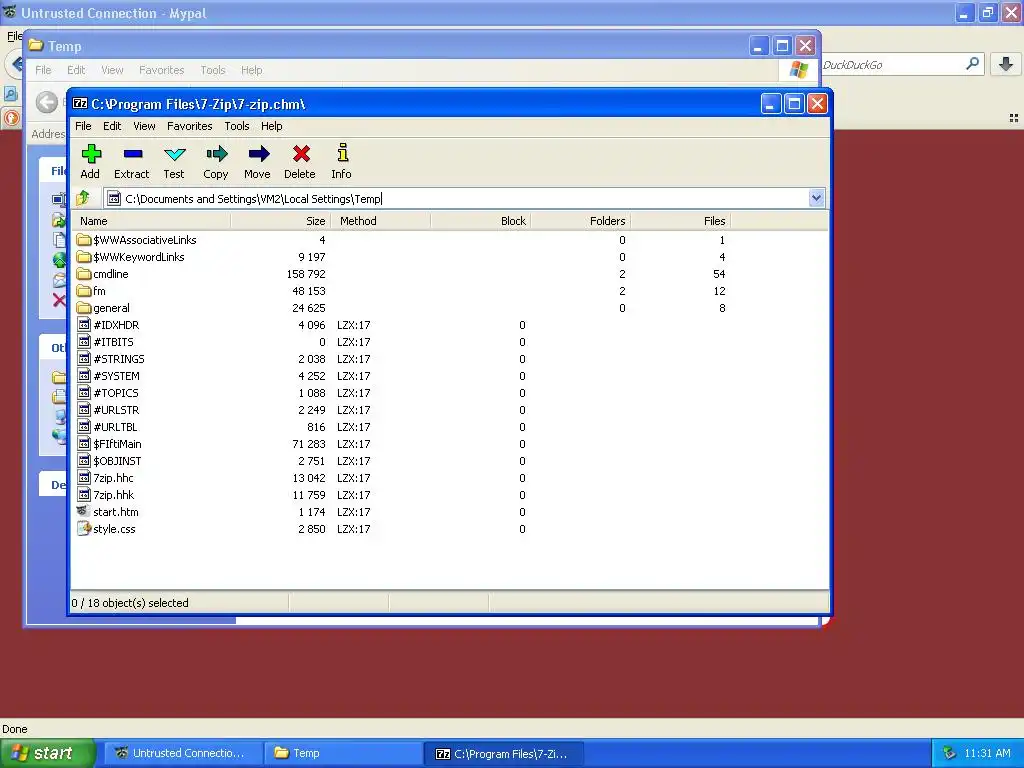The width and height of the screenshot is (1024, 768).
Task: Sort by the Name column header
Action: click(150, 221)
